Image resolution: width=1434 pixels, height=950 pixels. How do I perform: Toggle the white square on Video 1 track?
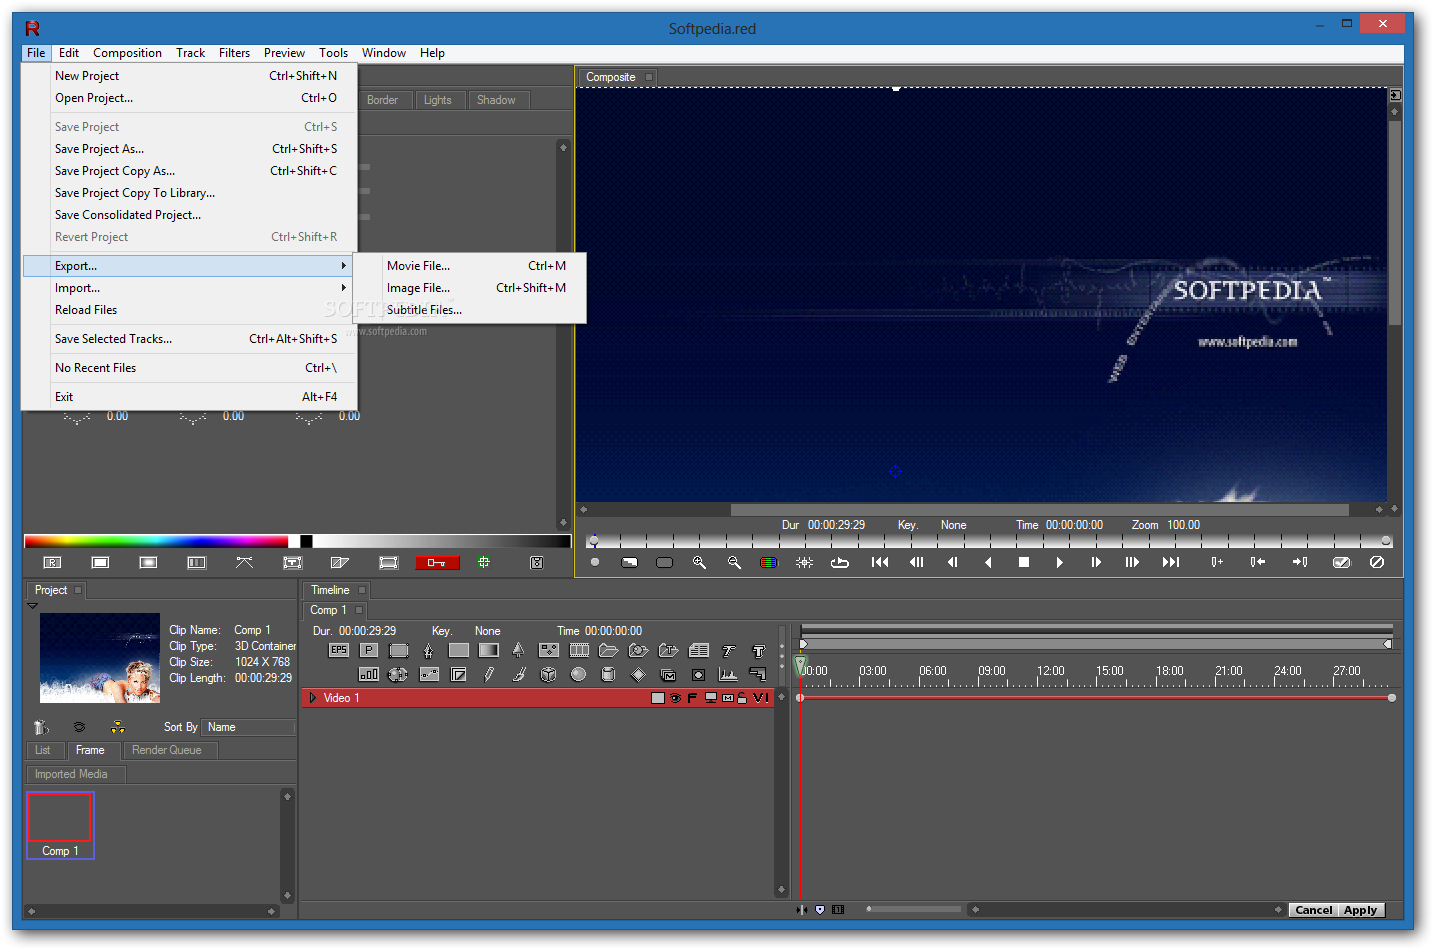click(x=657, y=698)
